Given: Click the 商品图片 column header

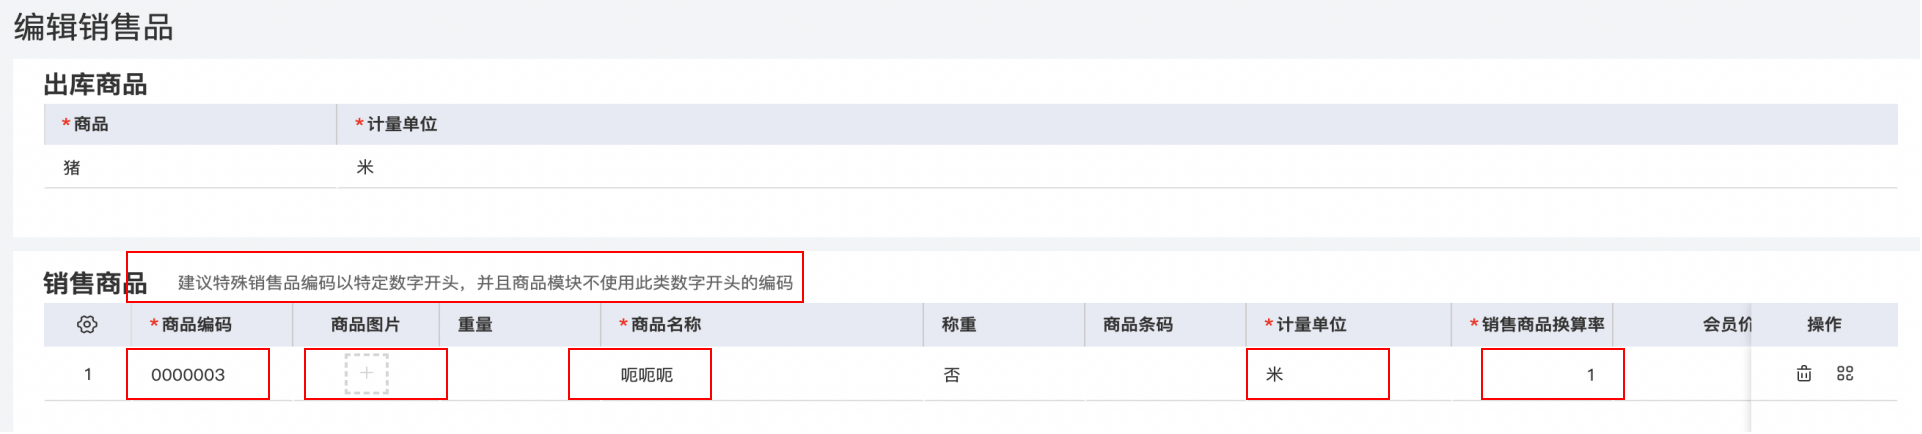Looking at the screenshot, I should (366, 325).
